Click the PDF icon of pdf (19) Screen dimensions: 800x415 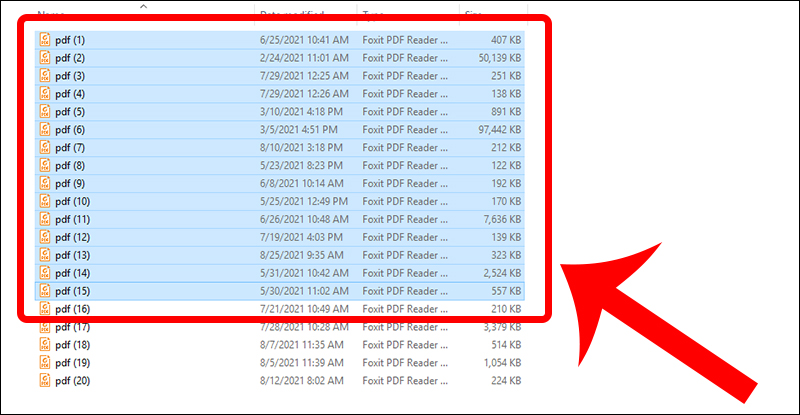tap(45, 362)
